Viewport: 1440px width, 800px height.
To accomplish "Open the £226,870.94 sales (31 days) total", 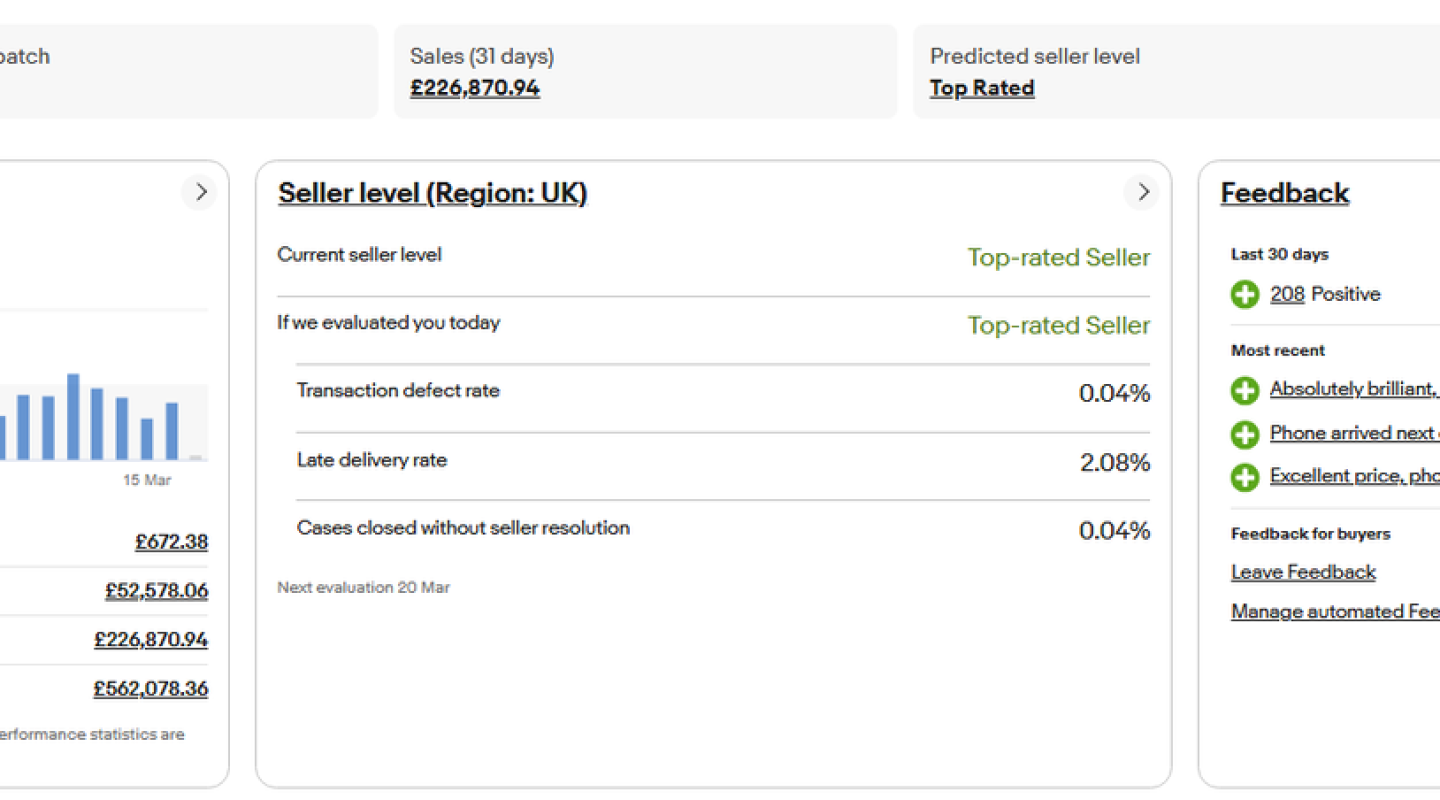I will (475, 88).
